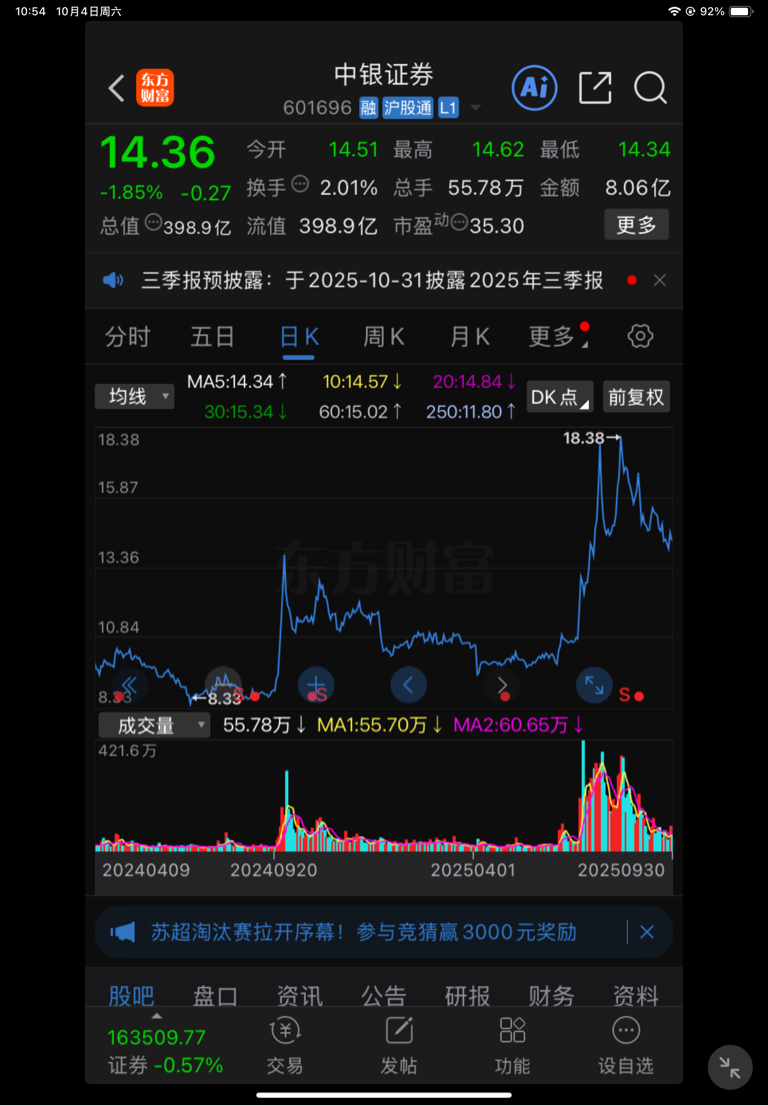
Task: Tap the share export icon
Action: pyautogui.click(x=595, y=87)
